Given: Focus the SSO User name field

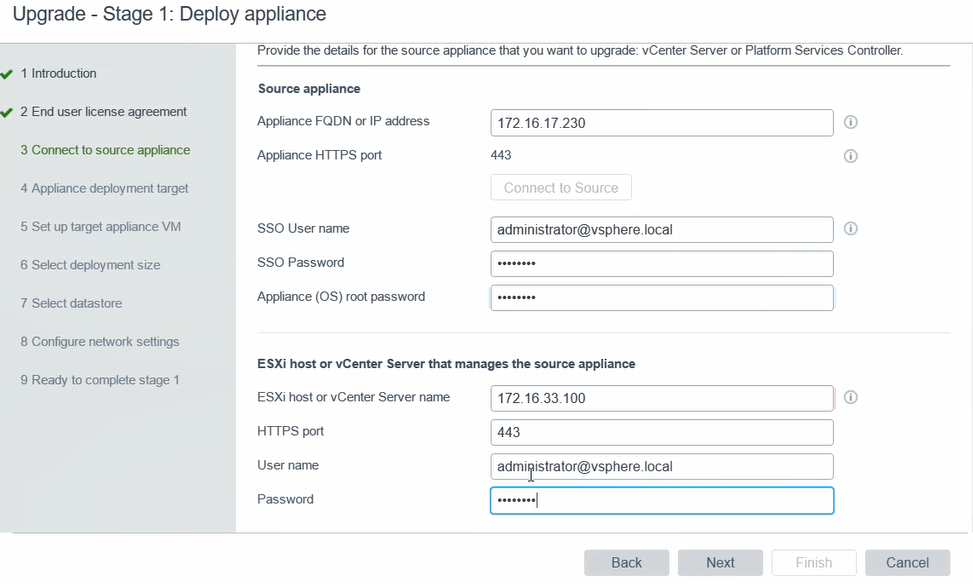Looking at the screenshot, I should pyautogui.click(x=661, y=230).
